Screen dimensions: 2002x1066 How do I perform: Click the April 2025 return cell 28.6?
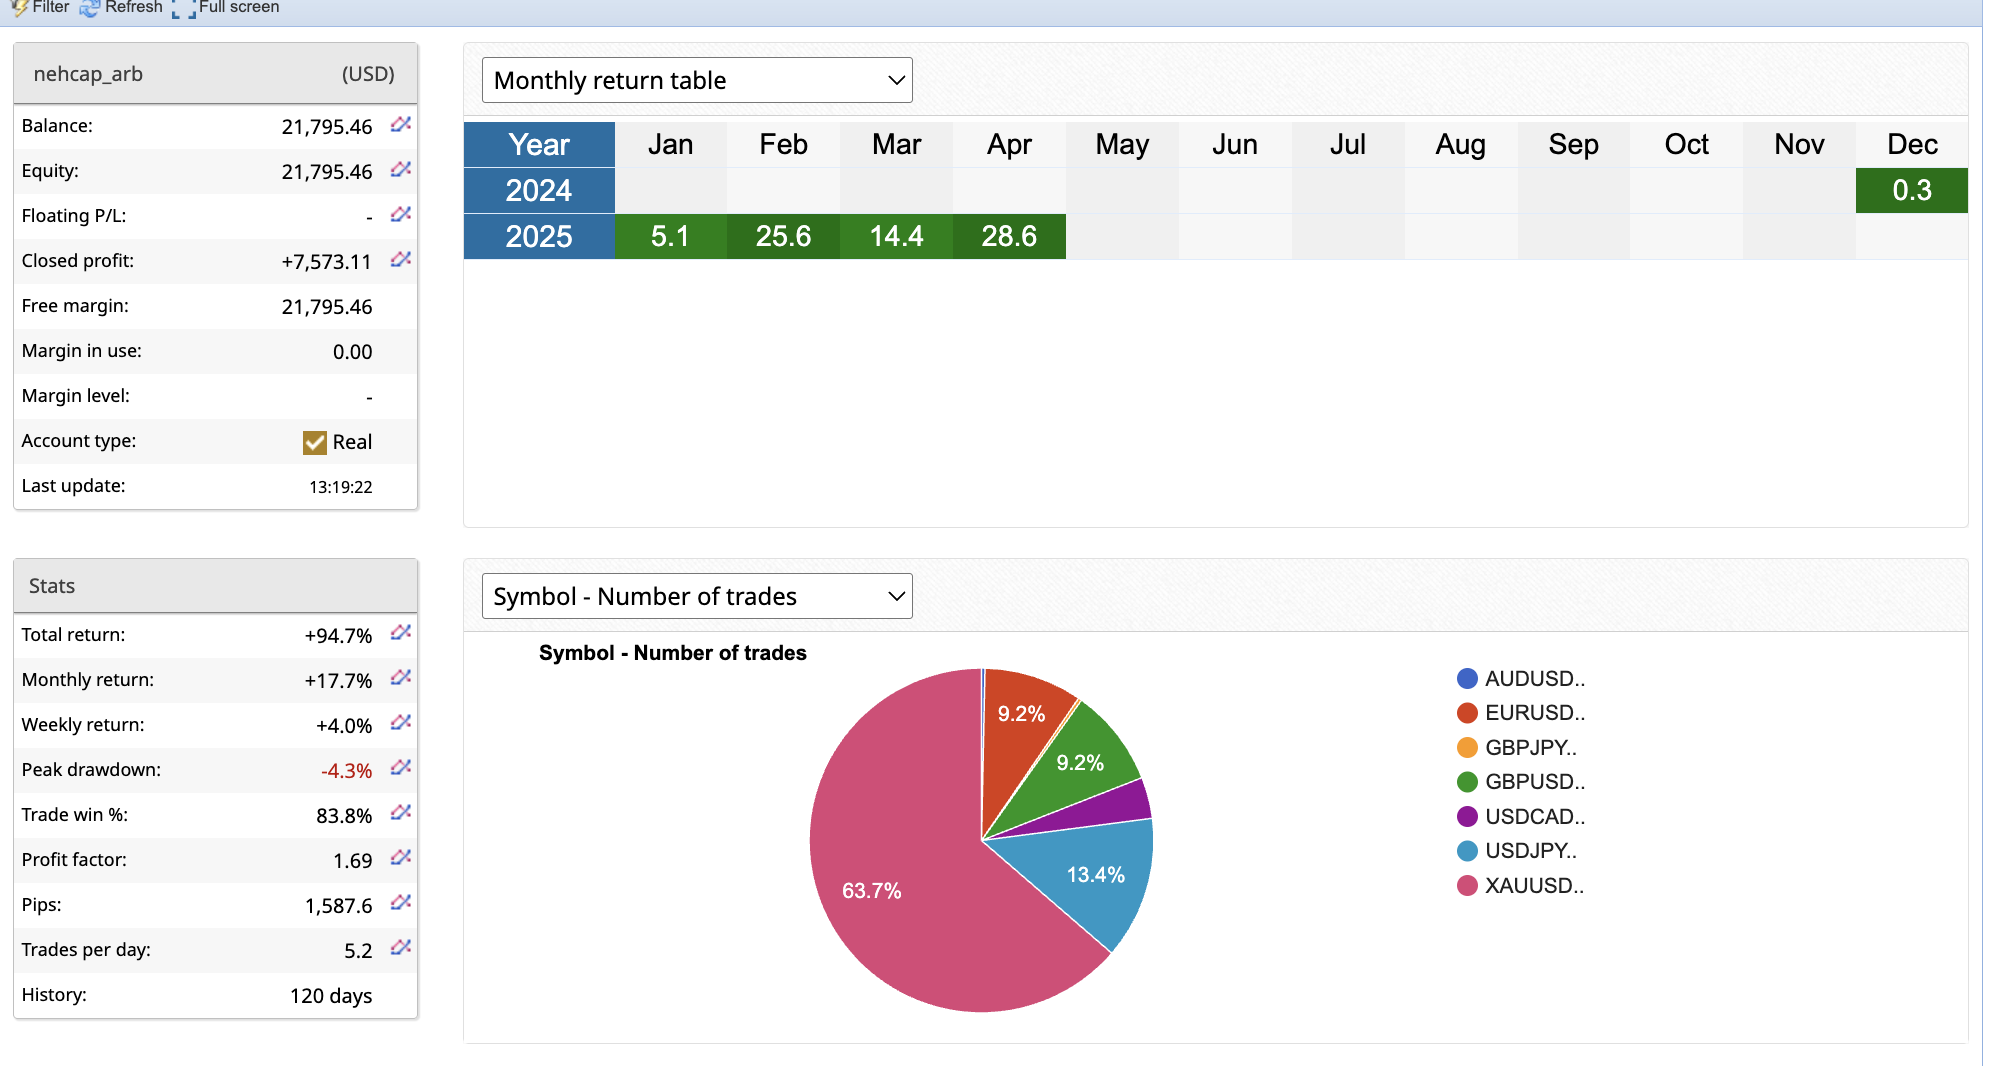[1009, 237]
